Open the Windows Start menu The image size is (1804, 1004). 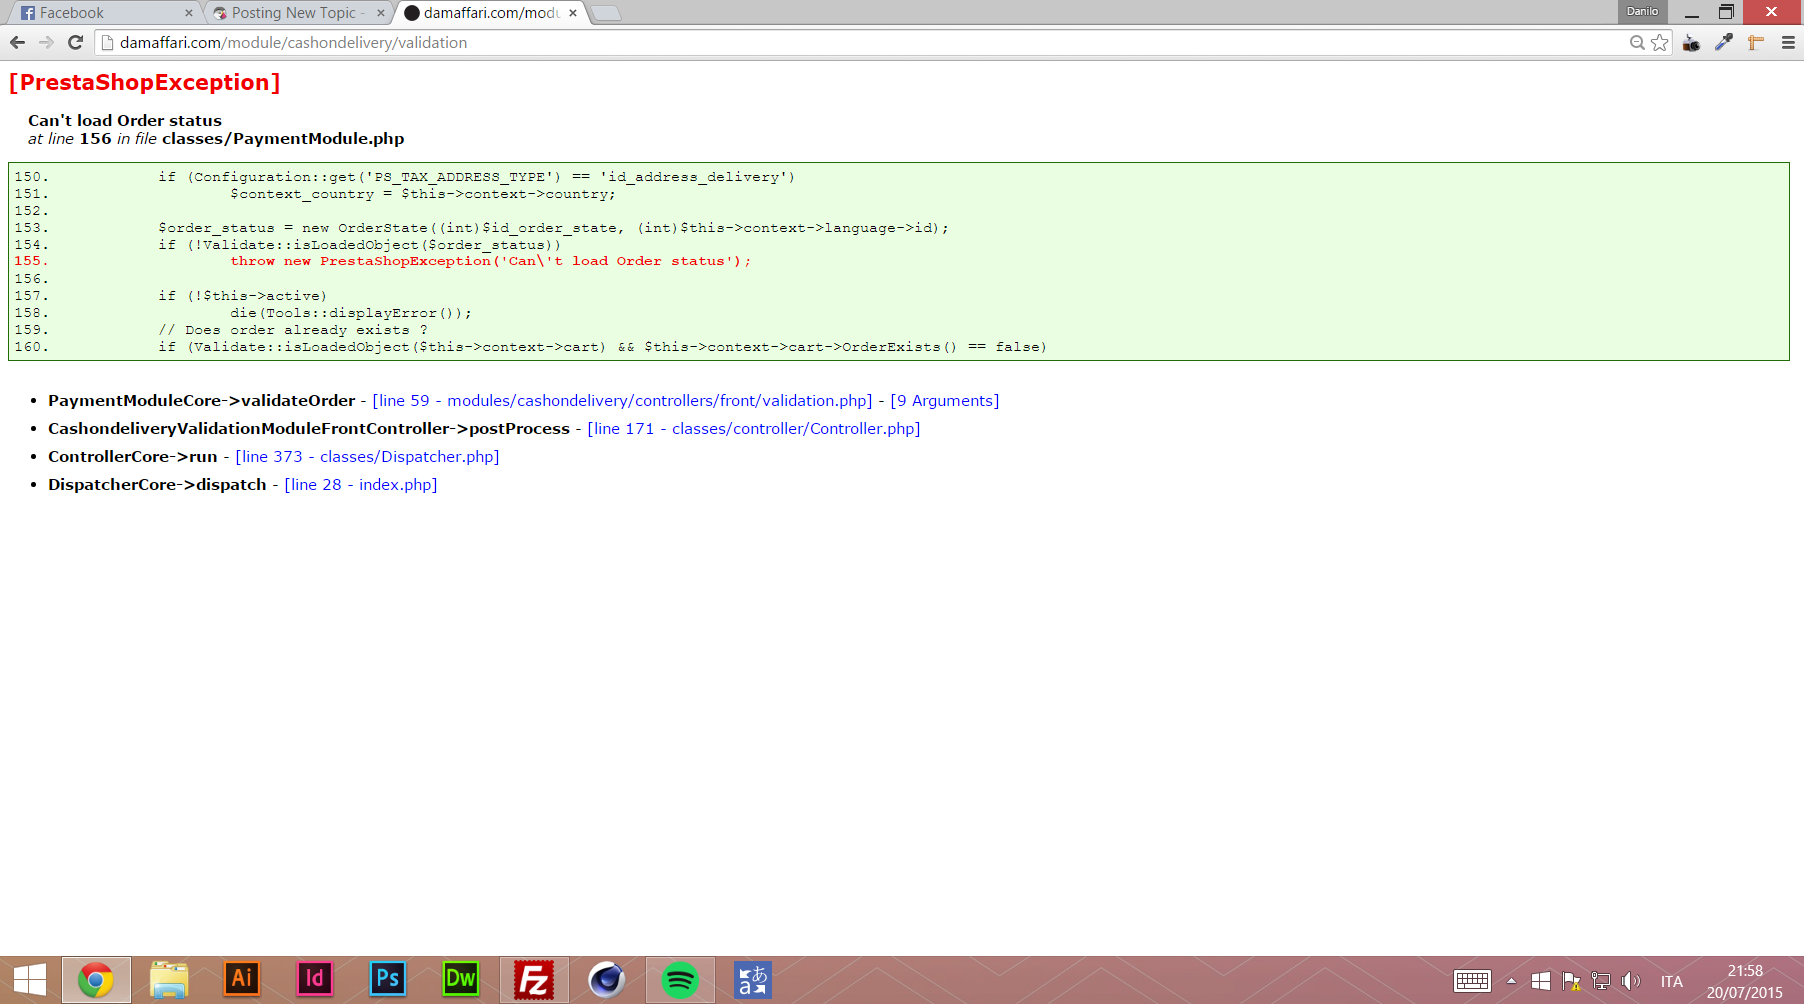click(29, 980)
